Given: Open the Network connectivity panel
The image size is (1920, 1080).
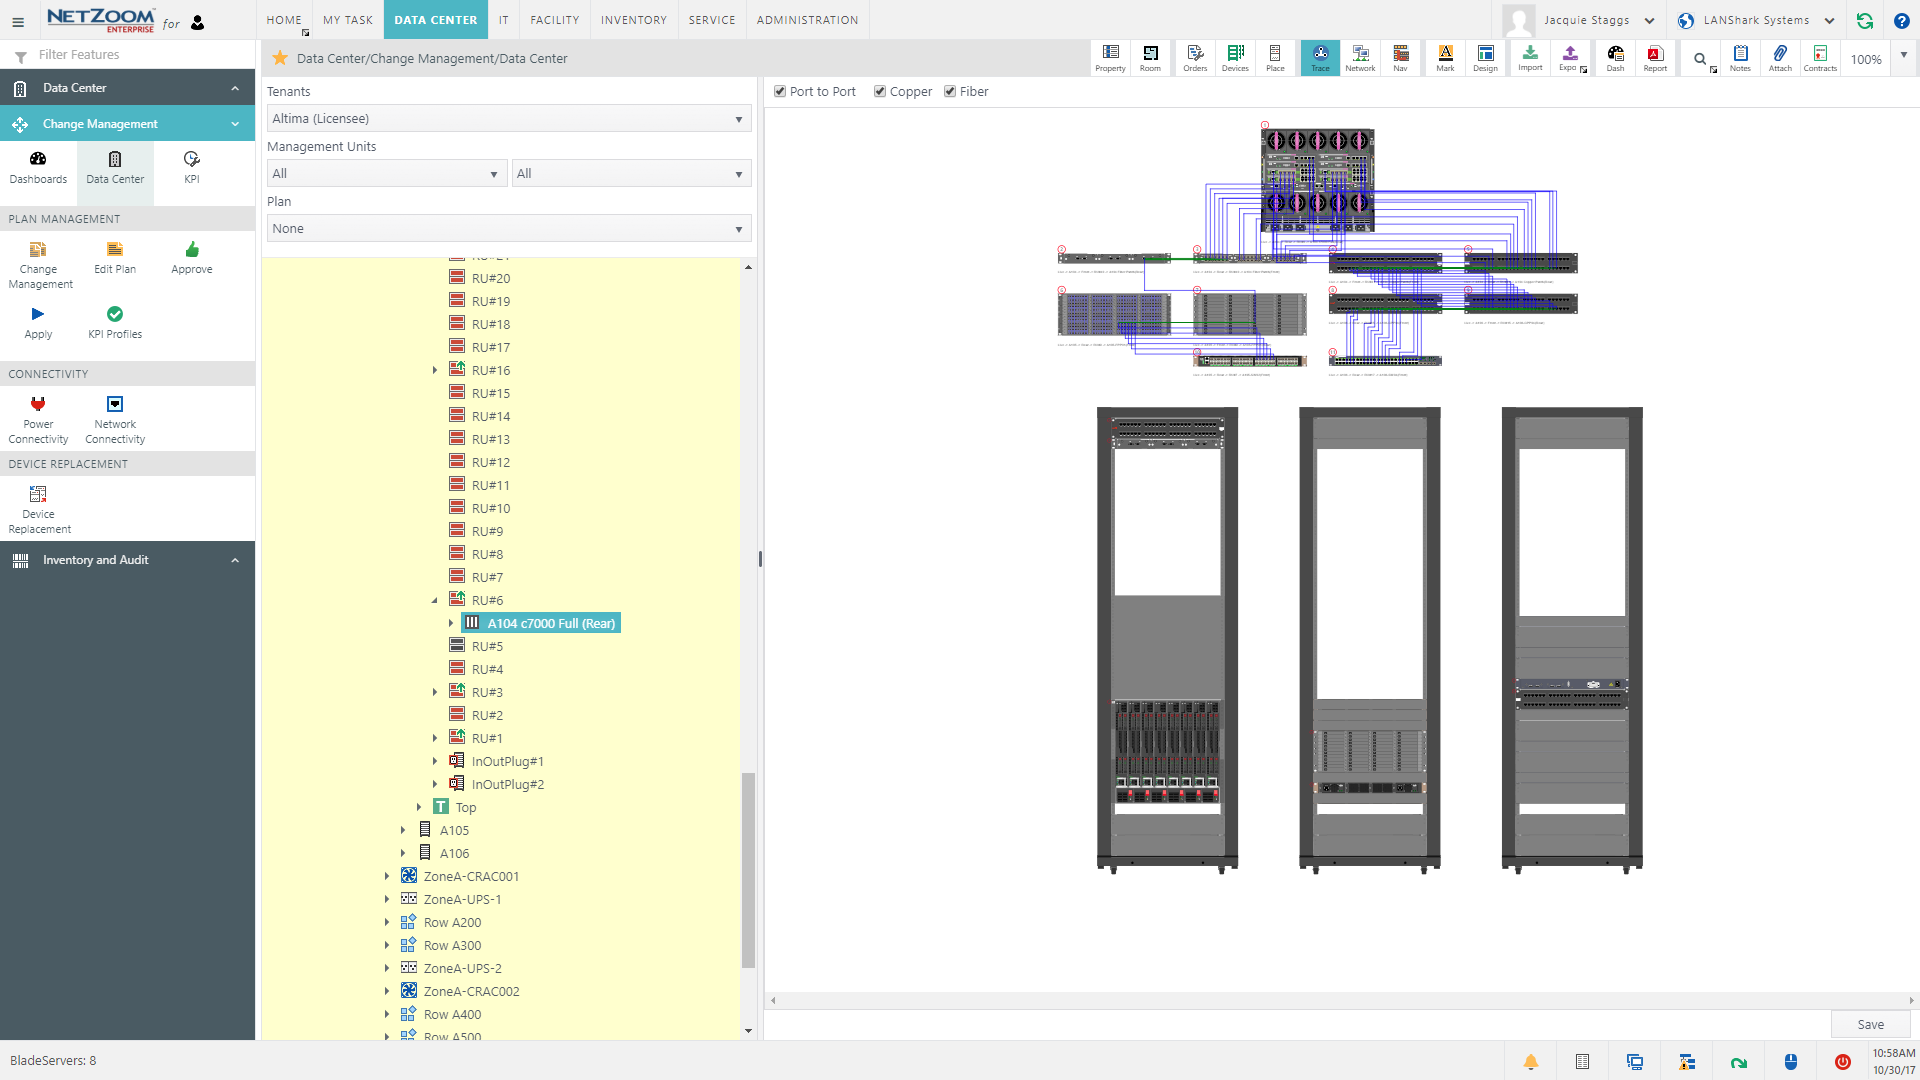Looking at the screenshot, I should [x=115, y=417].
